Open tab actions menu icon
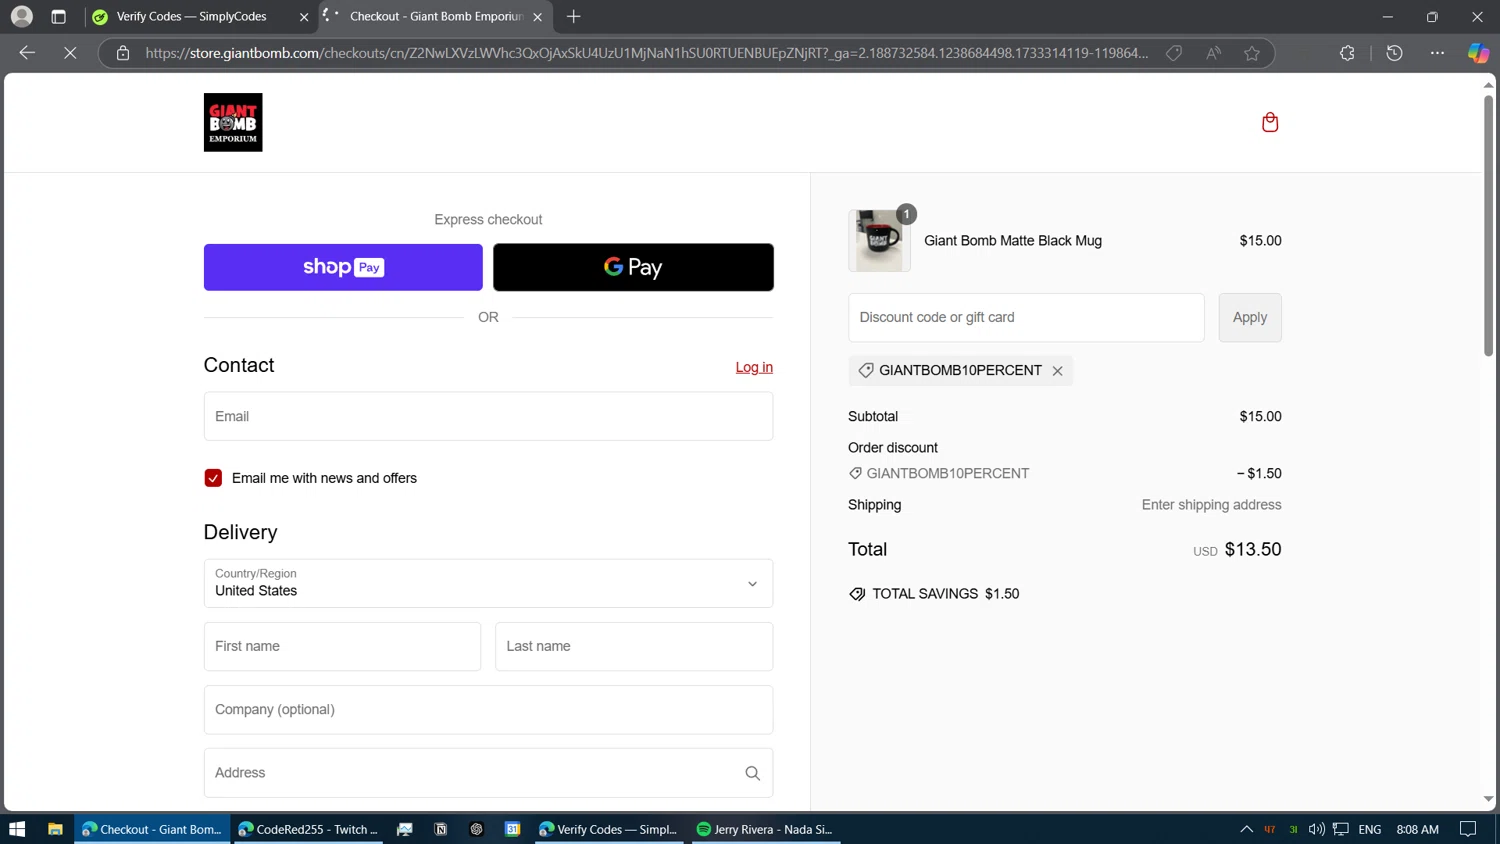 click(58, 16)
